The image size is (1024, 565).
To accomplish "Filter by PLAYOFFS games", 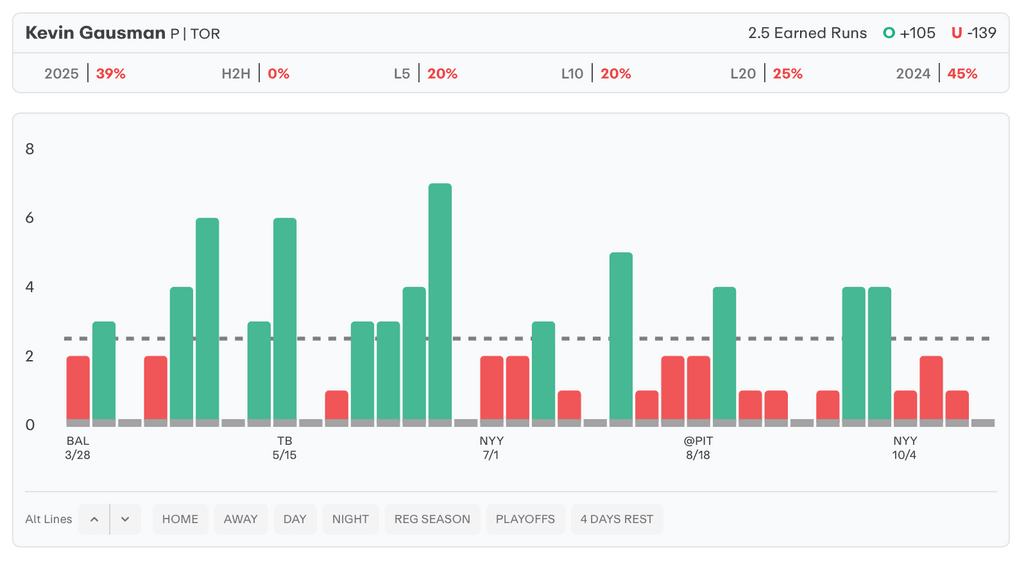I will coord(525,519).
